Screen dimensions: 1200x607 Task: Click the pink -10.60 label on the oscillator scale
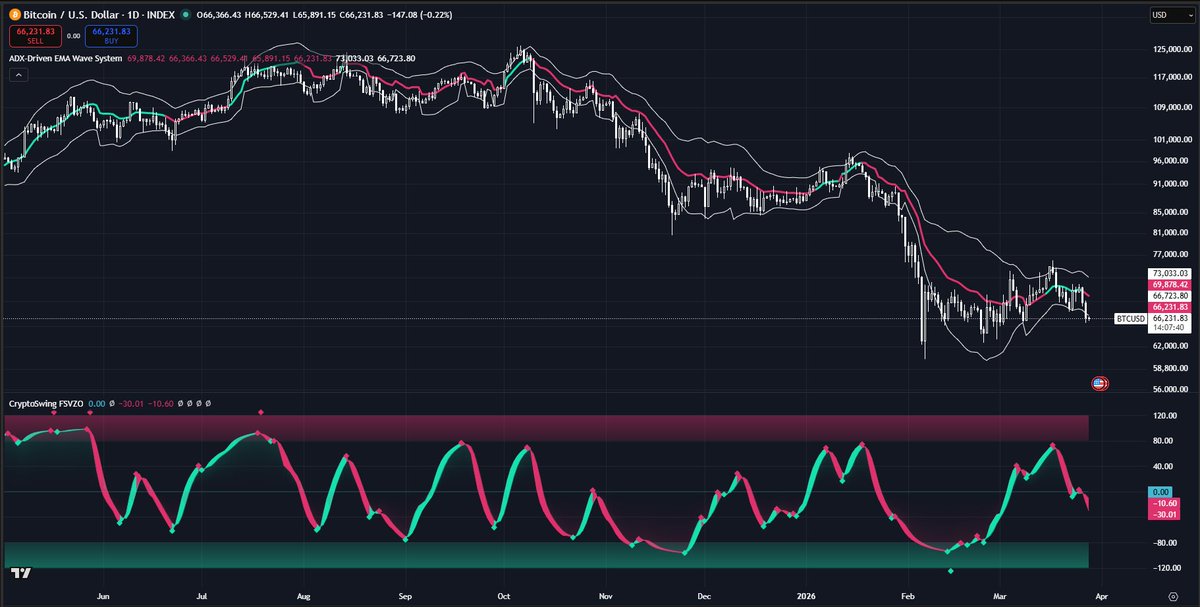1164,504
